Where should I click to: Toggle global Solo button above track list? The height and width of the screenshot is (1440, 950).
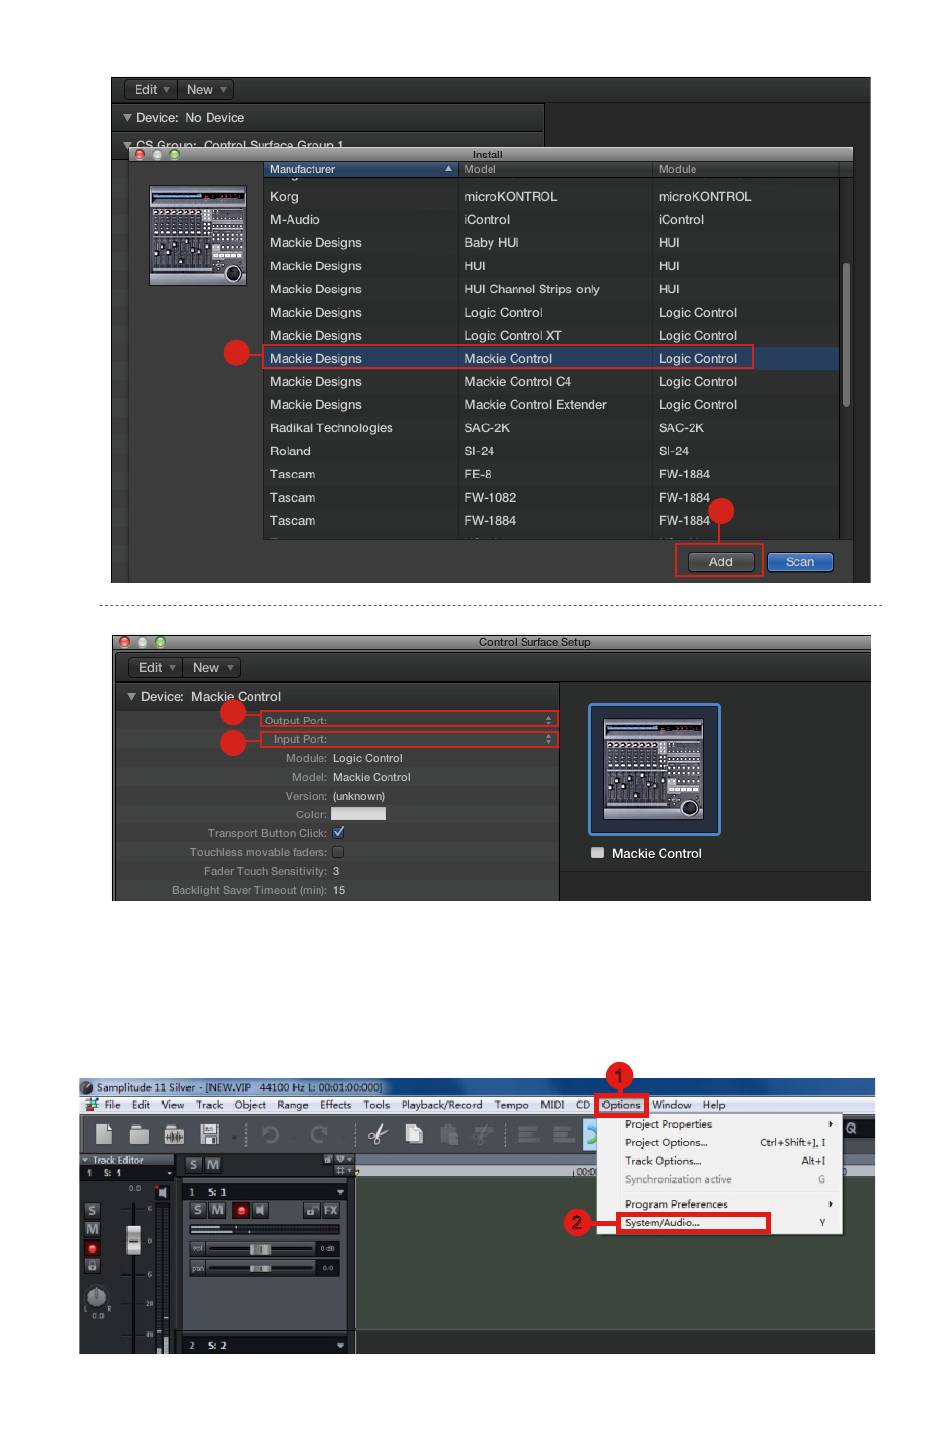(194, 1164)
